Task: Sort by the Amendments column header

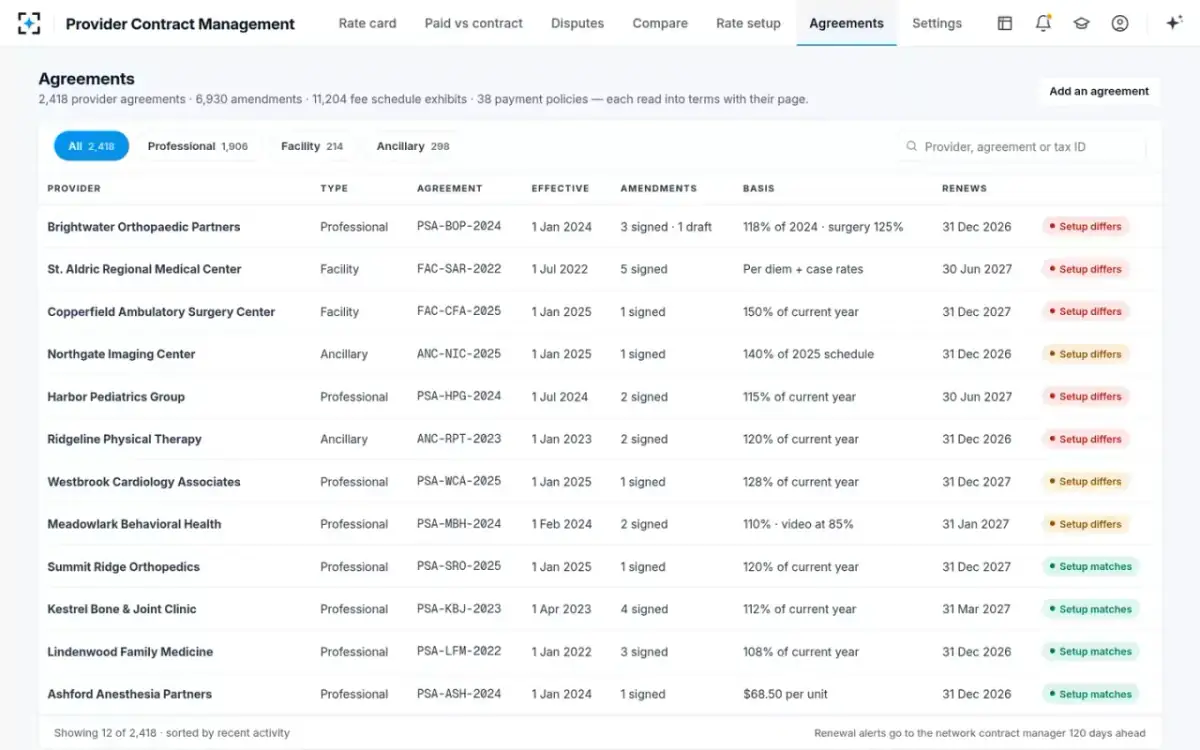Action: [x=658, y=188]
